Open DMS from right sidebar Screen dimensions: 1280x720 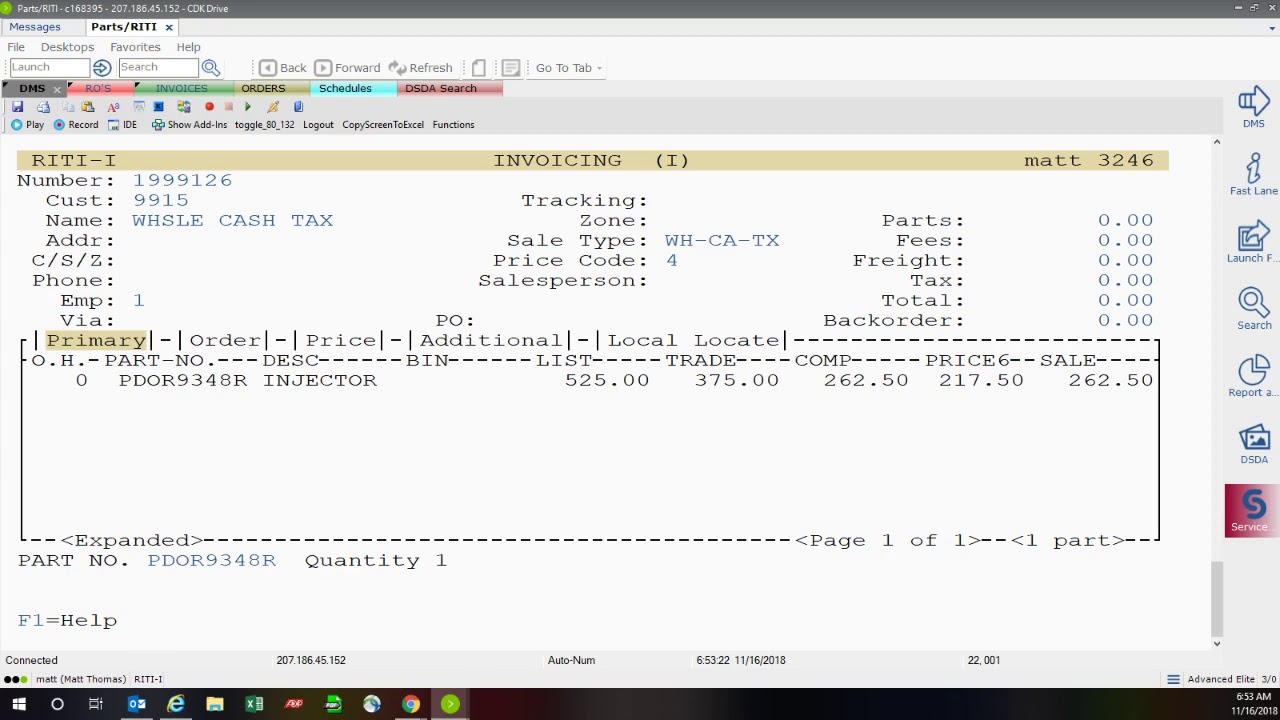coord(1253,108)
